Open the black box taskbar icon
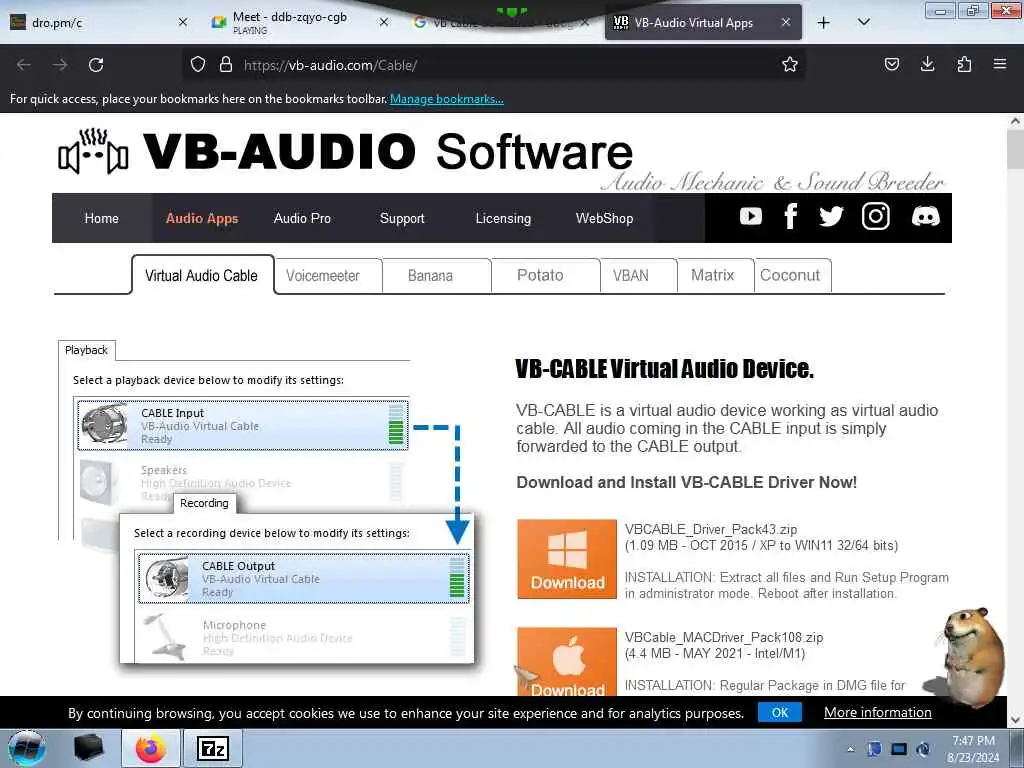 click(x=89, y=748)
